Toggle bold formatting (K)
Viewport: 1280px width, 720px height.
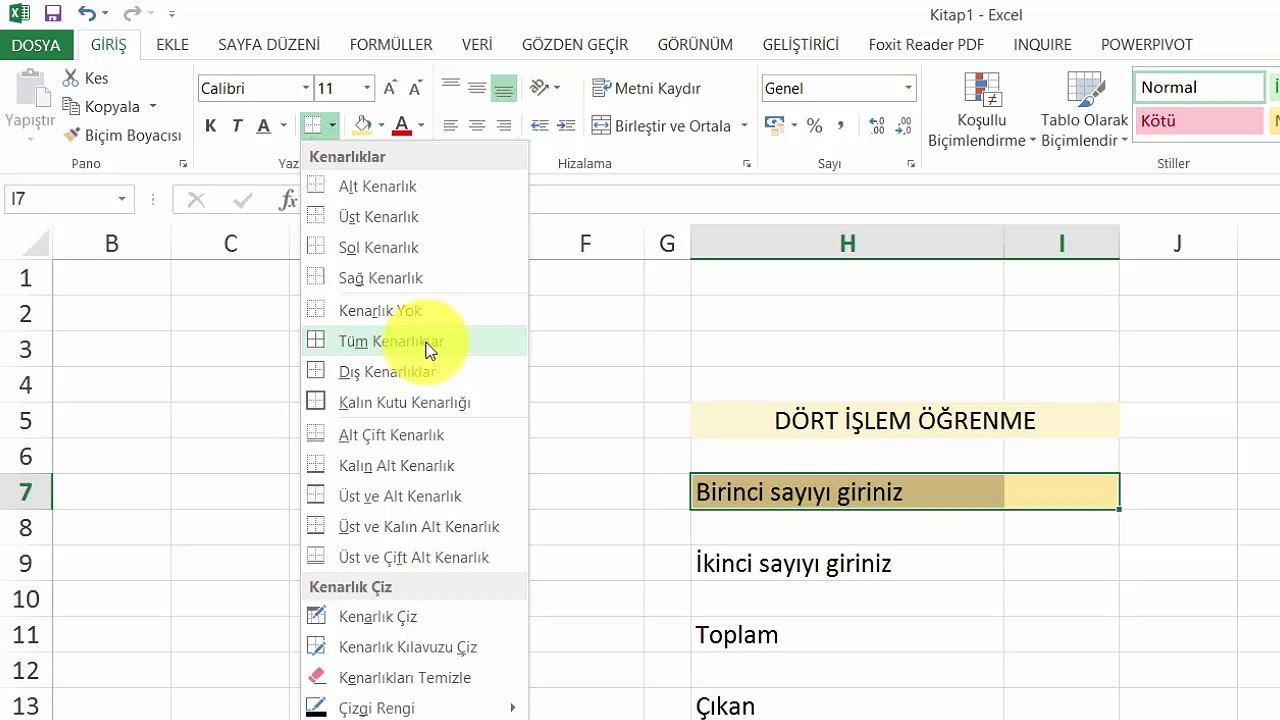click(210, 125)
